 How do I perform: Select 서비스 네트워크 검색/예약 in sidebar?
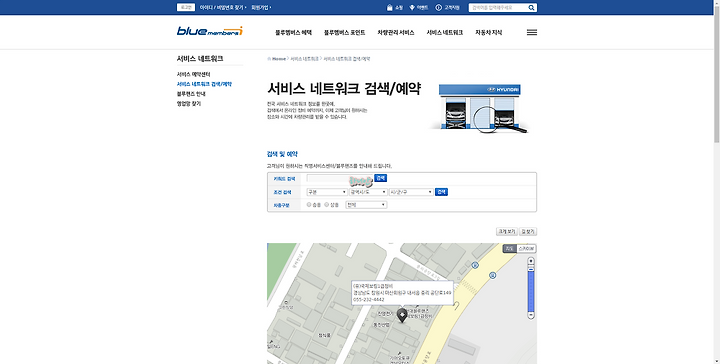[x=204, y=84]
